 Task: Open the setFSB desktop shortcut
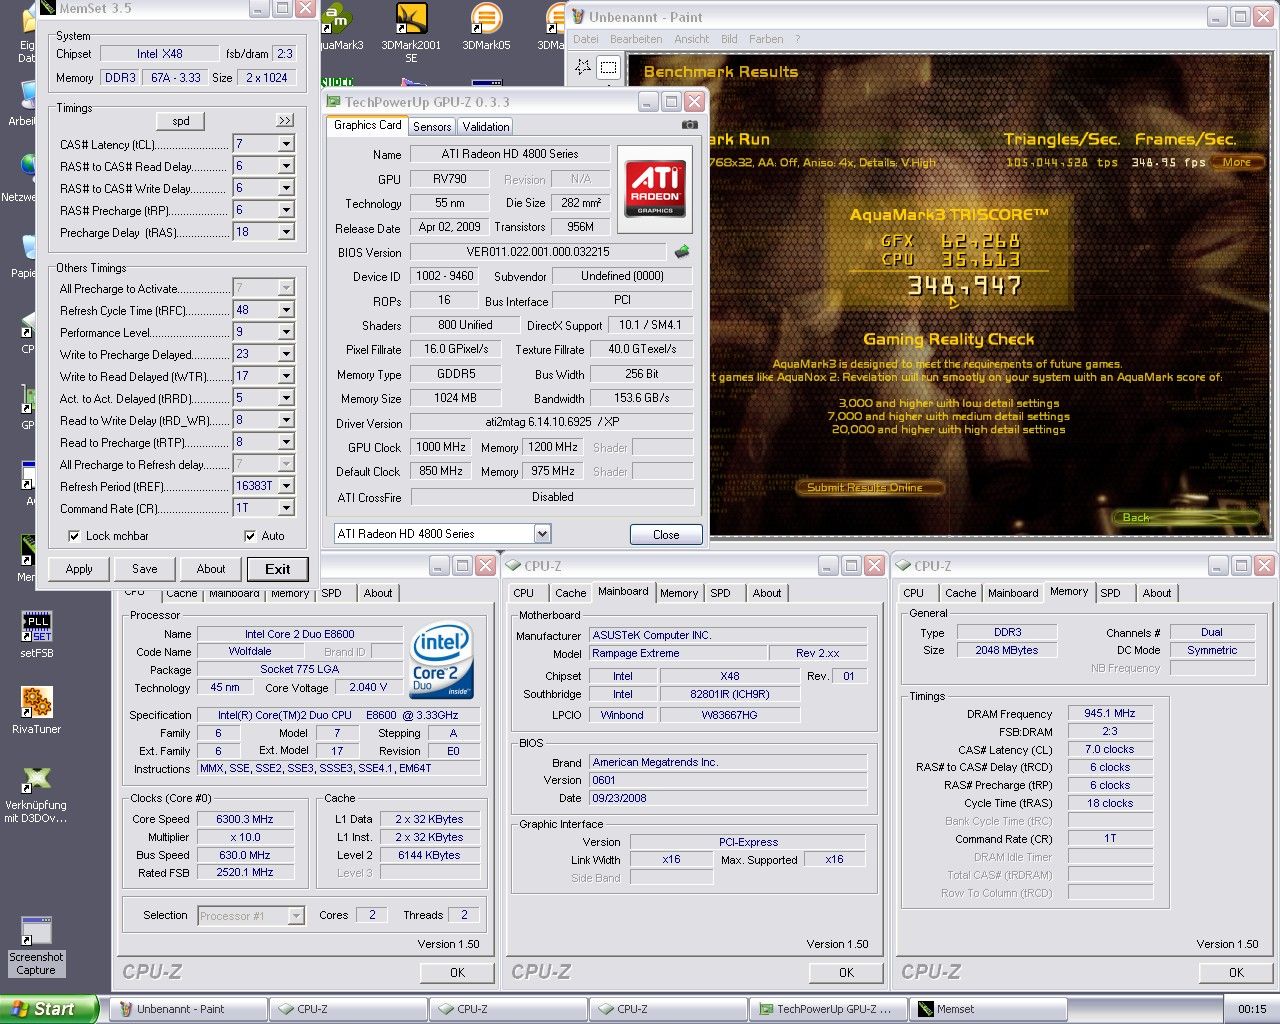tap(37, 627)
